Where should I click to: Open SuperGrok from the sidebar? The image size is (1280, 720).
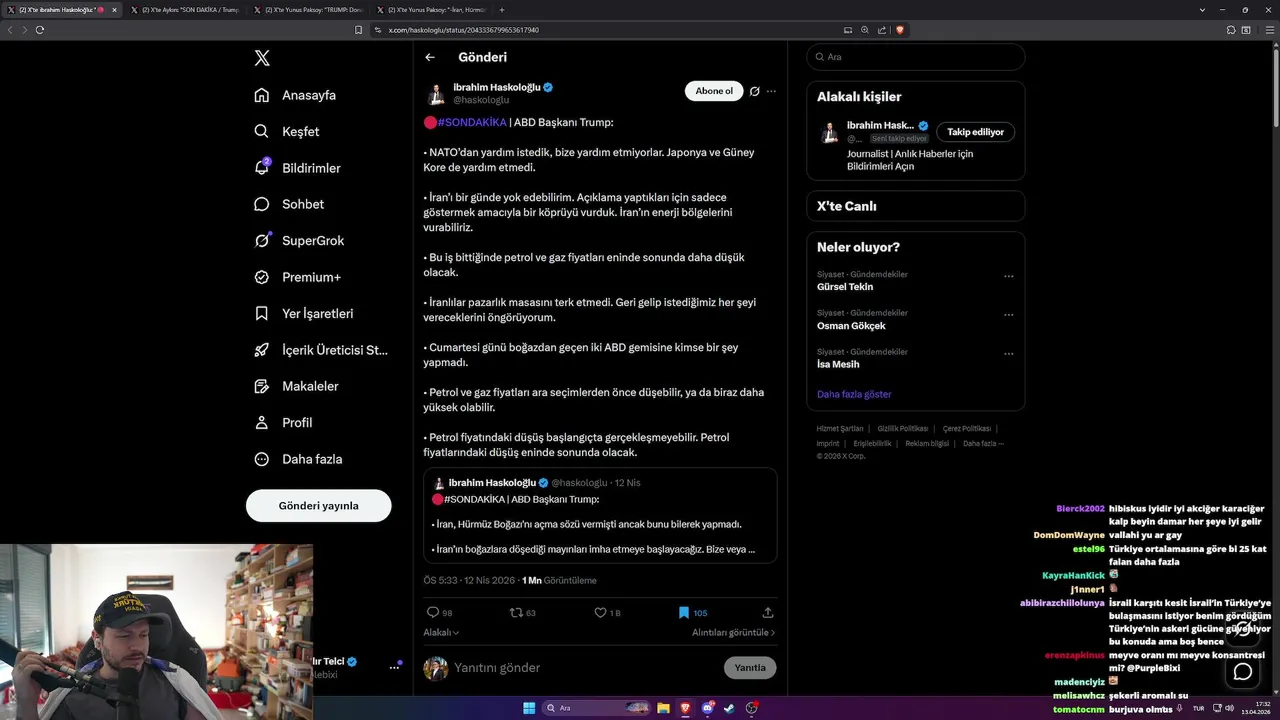click(x=299, y=241)
